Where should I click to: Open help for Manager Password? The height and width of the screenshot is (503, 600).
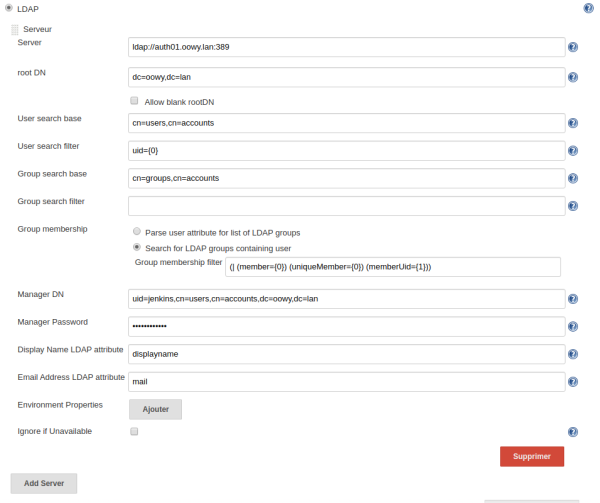pyautogui.click(x=573, y=327)
